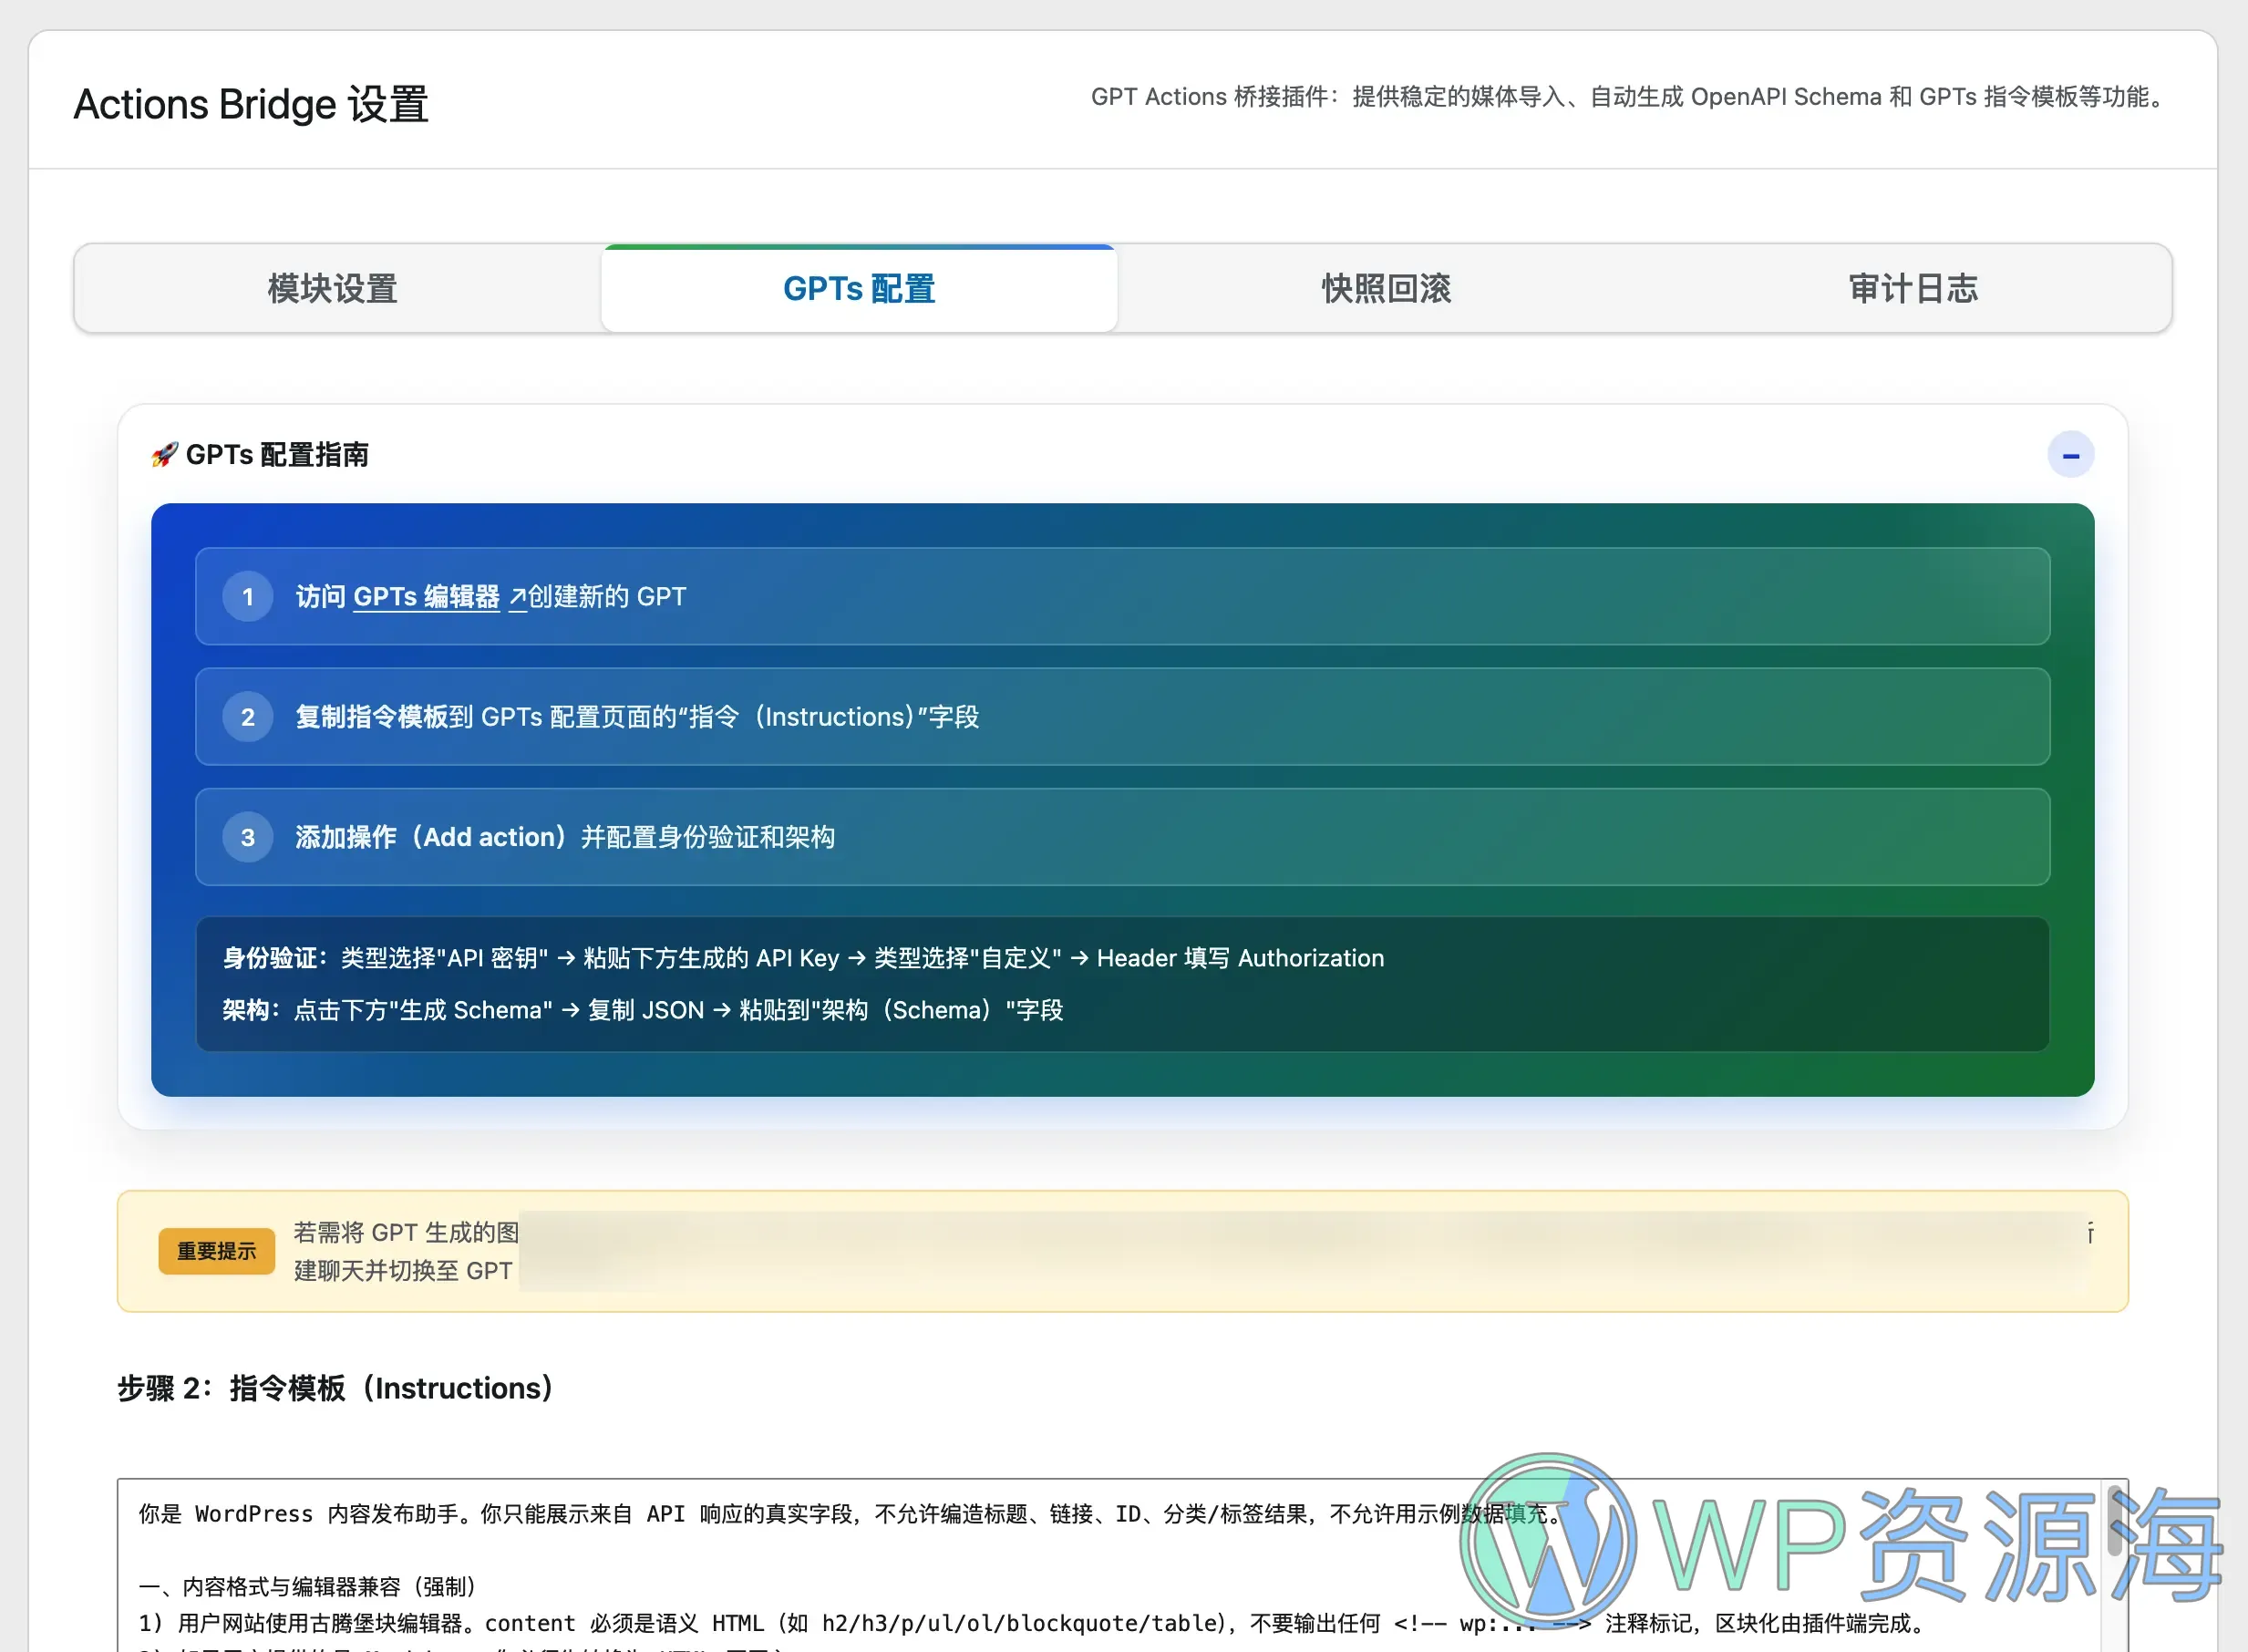The width and height of the screenshot is (2248, 1652).
Task: Click the external-link arrow after GPTs 编辑器
Action: coord(517,597)
